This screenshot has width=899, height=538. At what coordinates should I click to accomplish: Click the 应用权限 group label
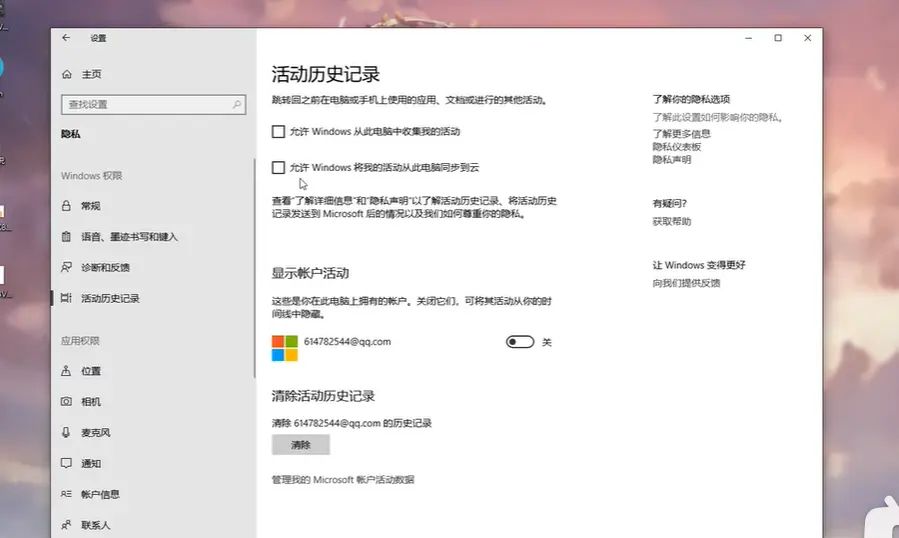[80, 341]
